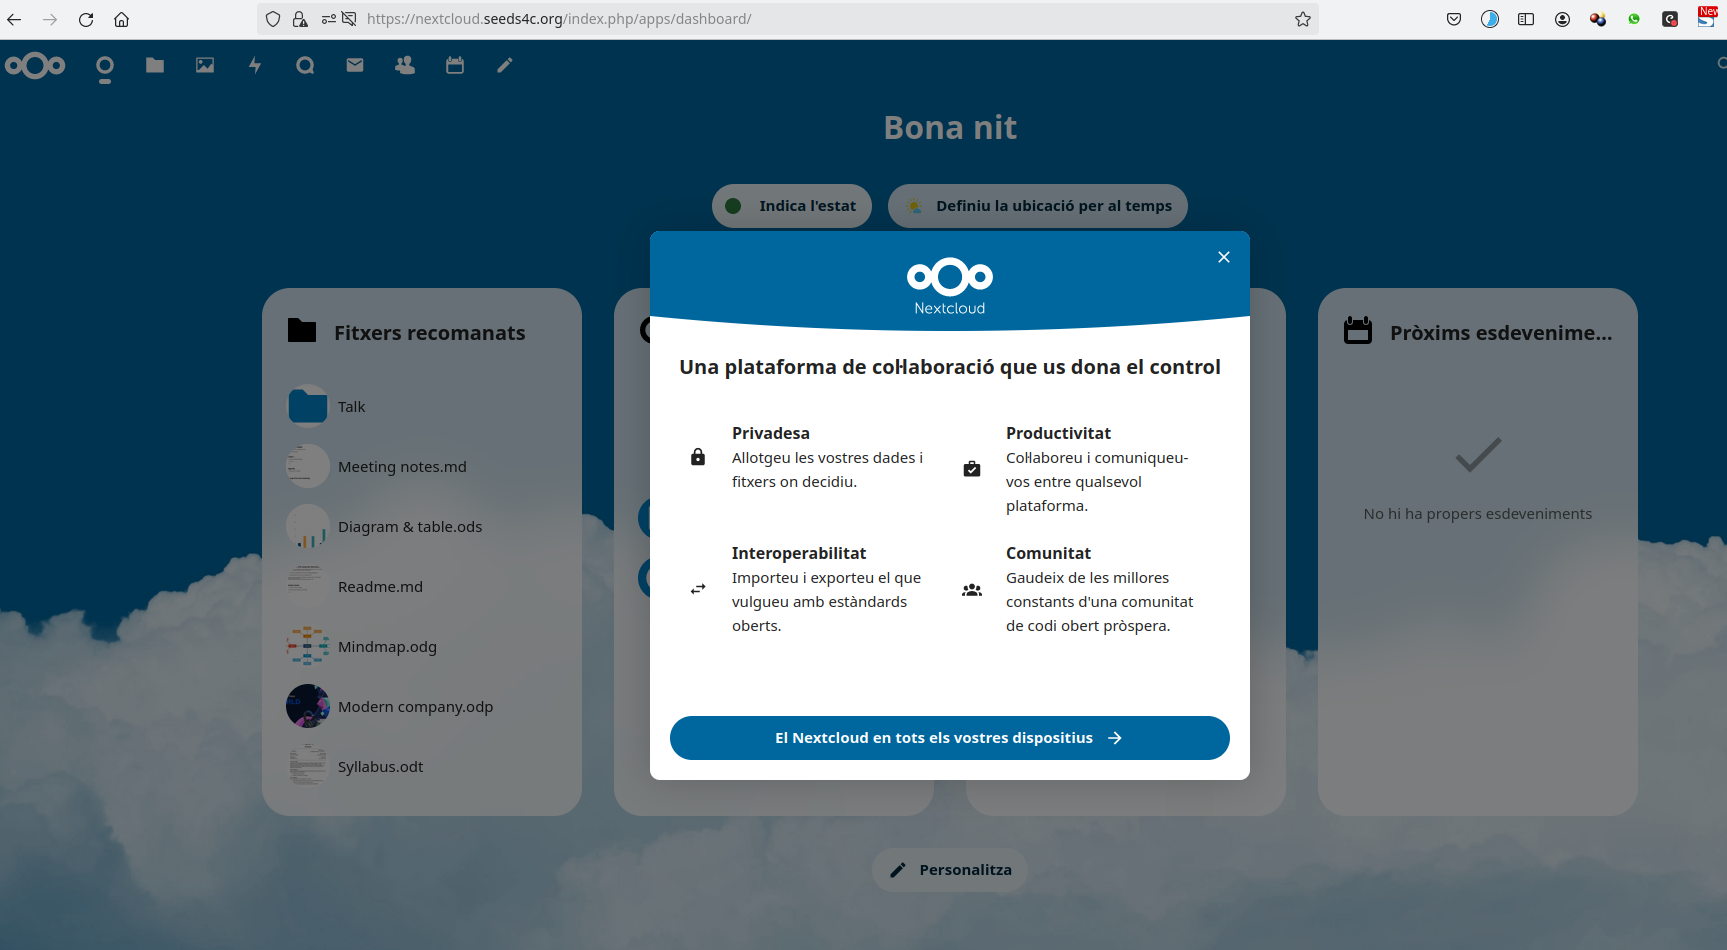Open the Talk app icon
Viewport: 1727px width, 950px height.
click(x=305, y=65)
